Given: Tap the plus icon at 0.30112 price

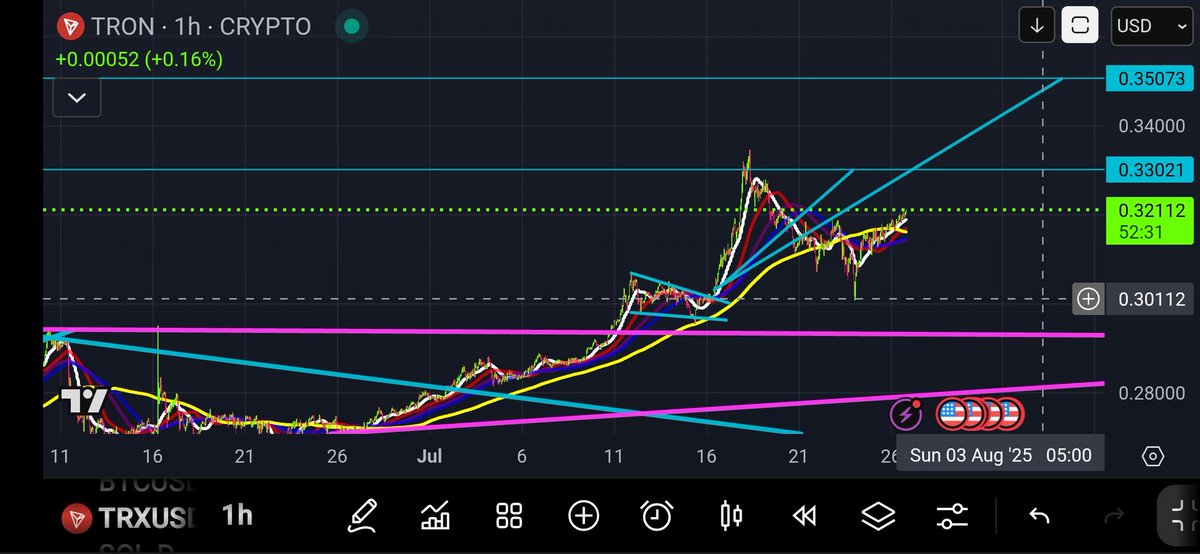Looking at the screenshot, I should (1088, 298).
